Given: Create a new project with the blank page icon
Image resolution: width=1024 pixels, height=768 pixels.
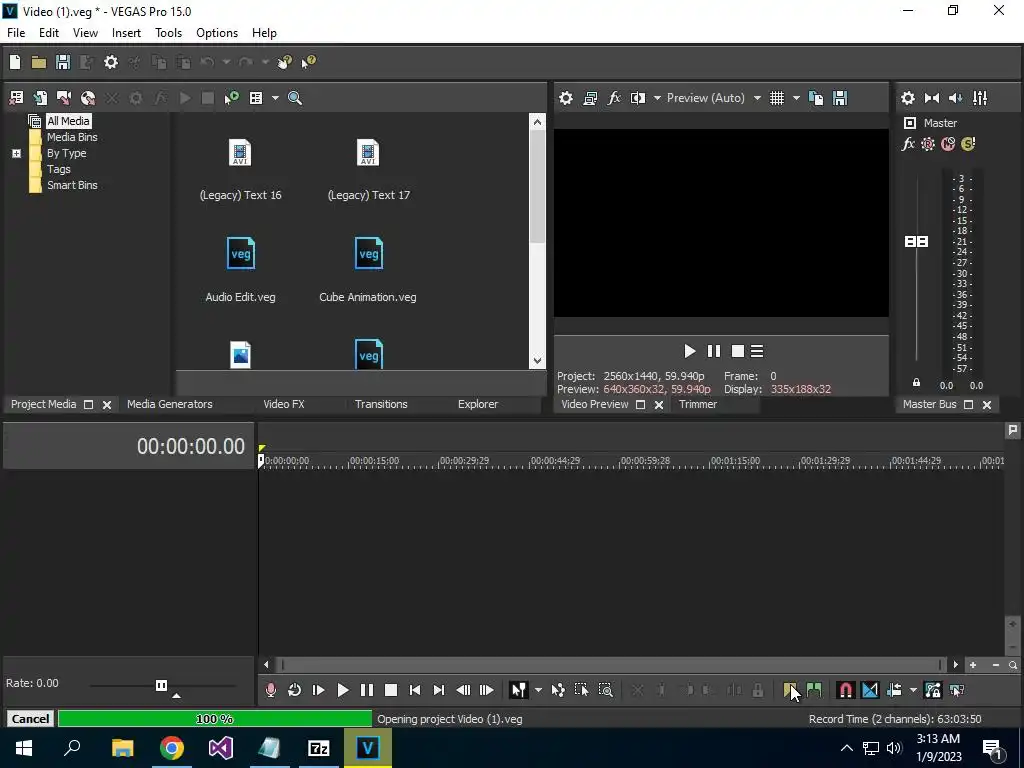Looking at the screenshot, I should click(x=15, y=62).
